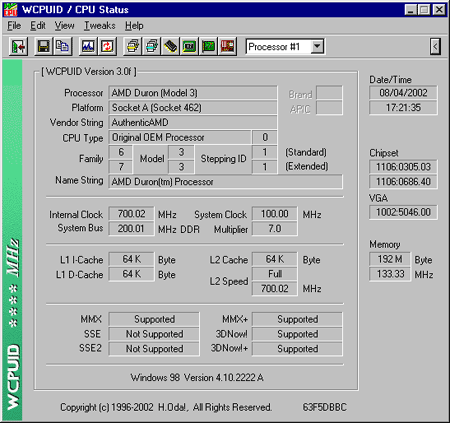450x423 pixels.
Task: Minimize the WCPUID window
Action: click(x=411, y=10)
